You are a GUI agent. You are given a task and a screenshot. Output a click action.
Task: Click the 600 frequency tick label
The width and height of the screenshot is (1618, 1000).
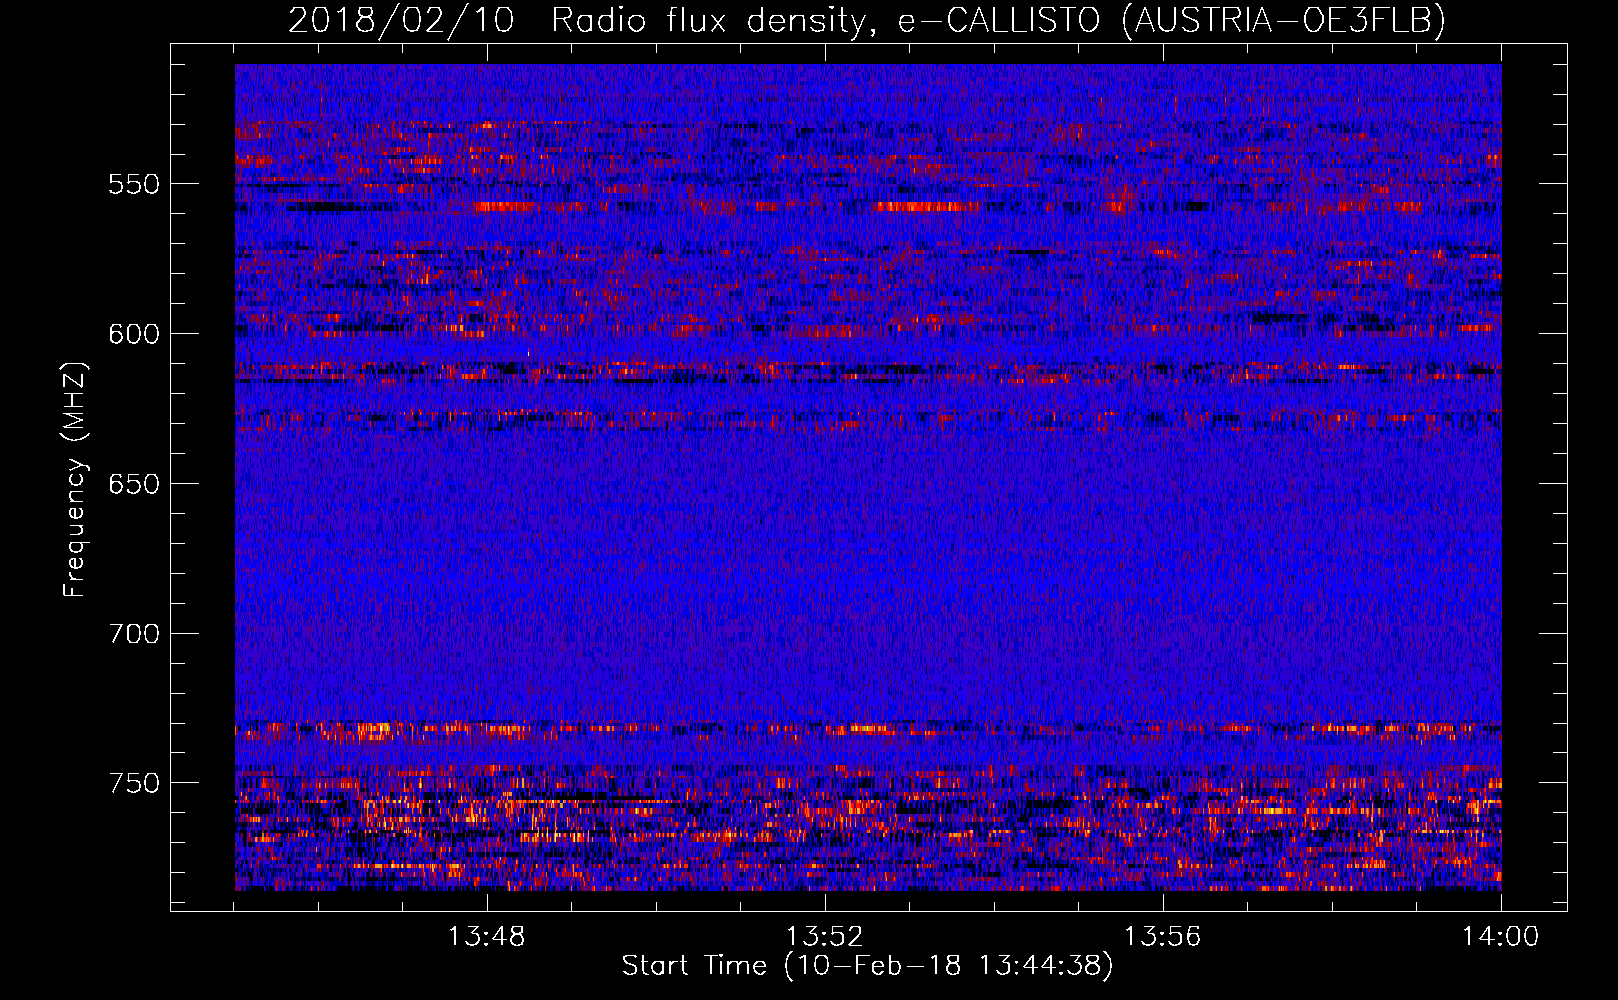(x=134, y=334)
